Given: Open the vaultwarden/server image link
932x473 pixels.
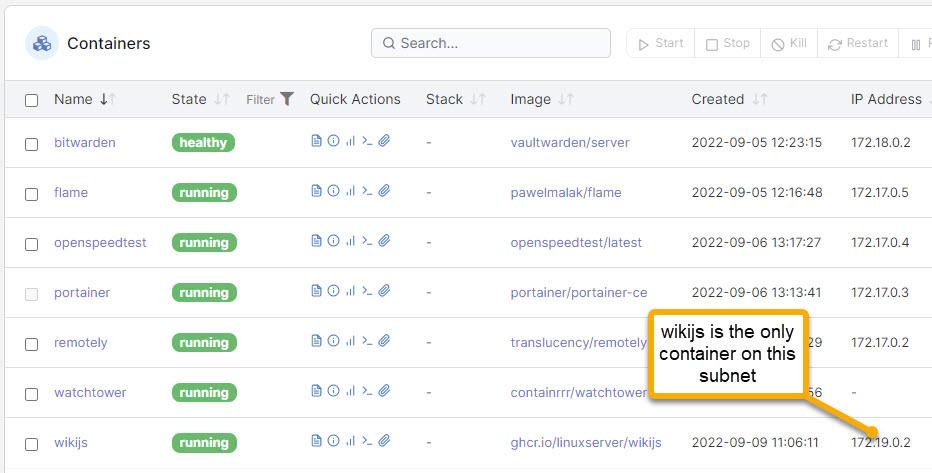Looking at the screenshot, I should pos(569,142).
